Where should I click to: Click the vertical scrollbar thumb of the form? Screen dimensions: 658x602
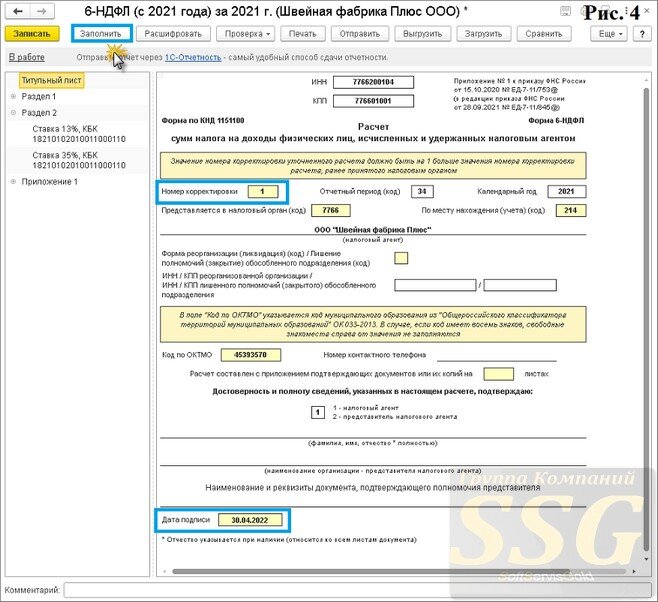[x=646, y=319]
